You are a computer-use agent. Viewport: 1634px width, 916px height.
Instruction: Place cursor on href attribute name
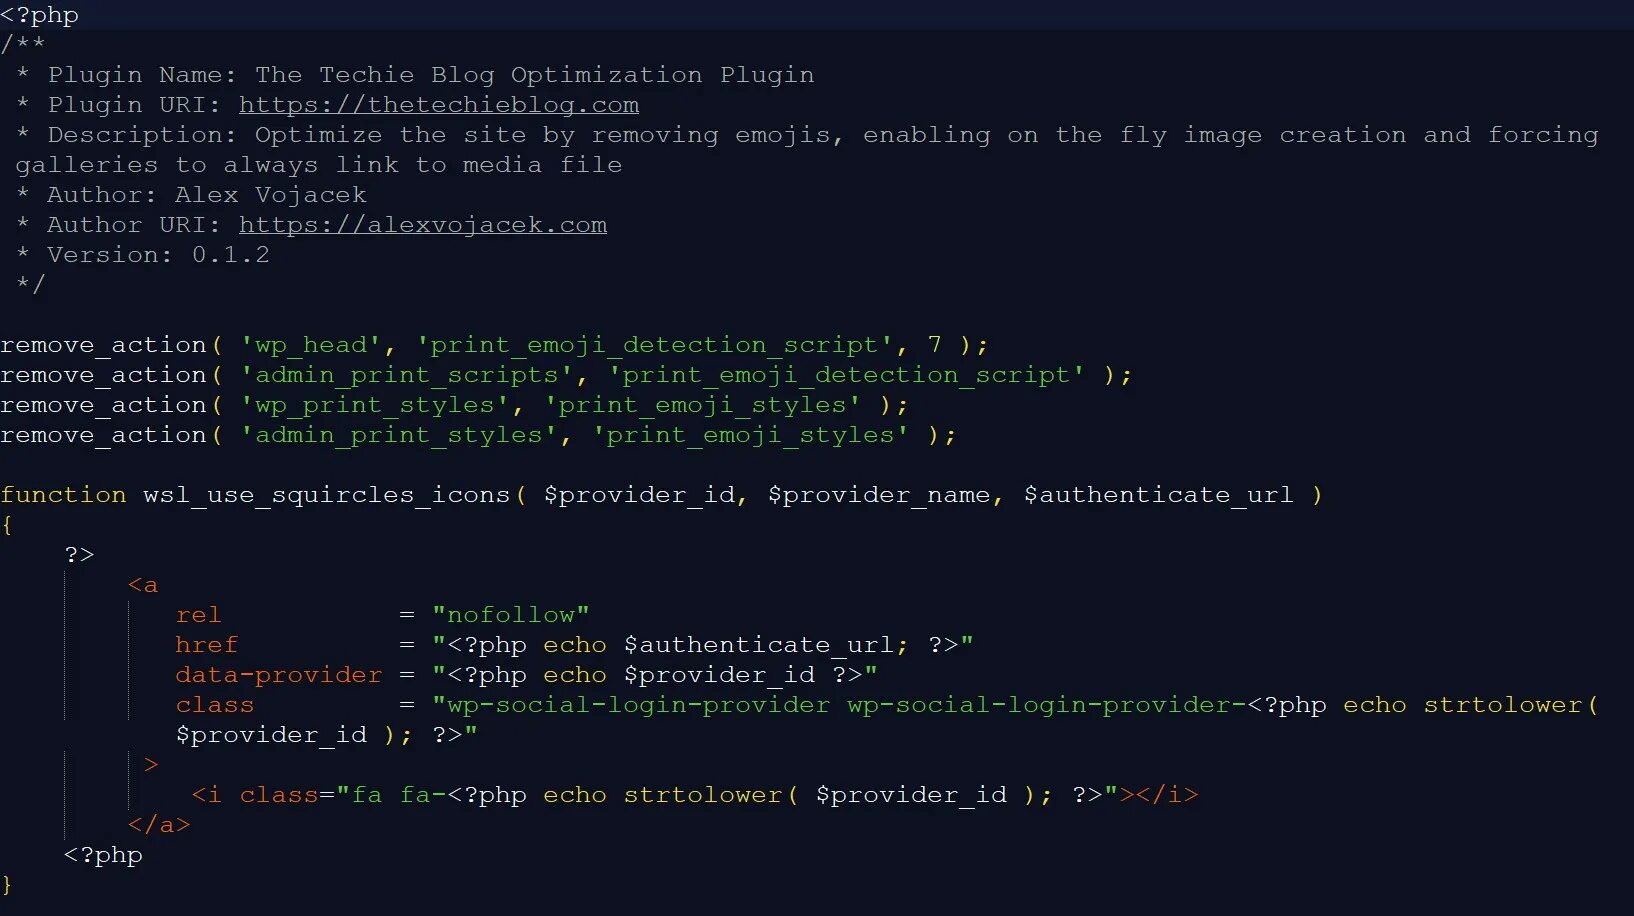[x=207, y=645]
